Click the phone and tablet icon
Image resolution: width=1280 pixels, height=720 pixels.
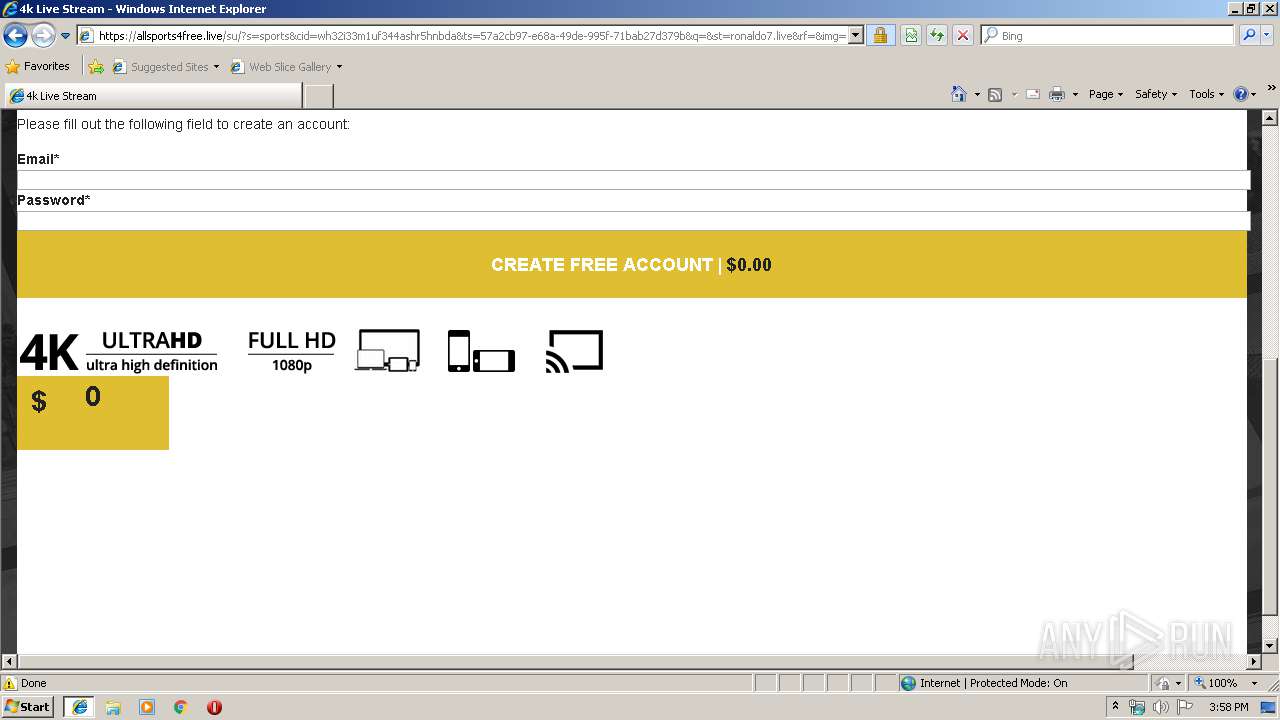pos(481,351)
